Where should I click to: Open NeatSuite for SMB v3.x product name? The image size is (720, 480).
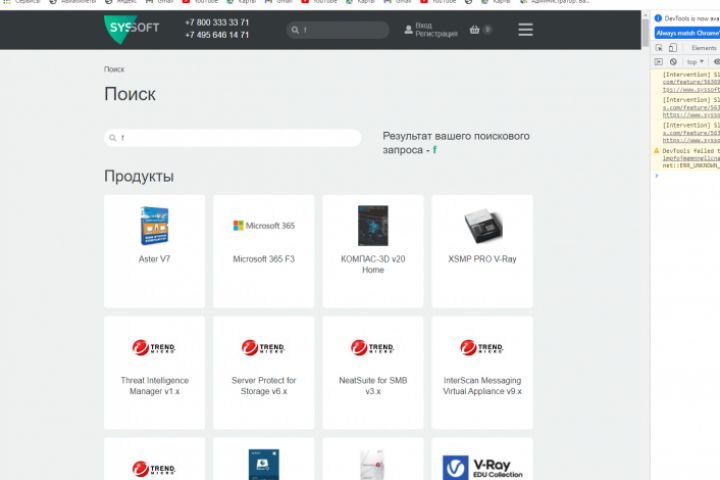click(373, 386)
